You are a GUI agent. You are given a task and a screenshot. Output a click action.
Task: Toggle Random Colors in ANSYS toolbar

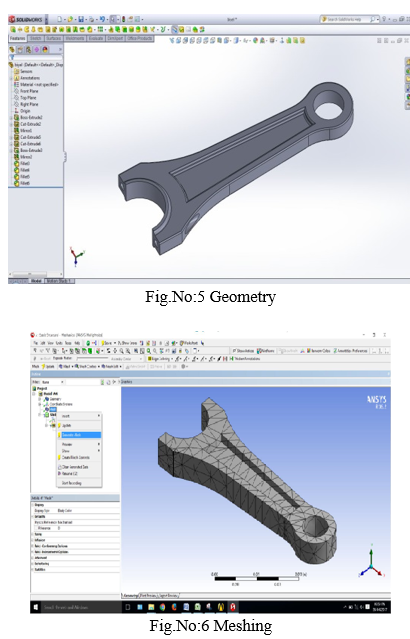[x=316, y=350]
